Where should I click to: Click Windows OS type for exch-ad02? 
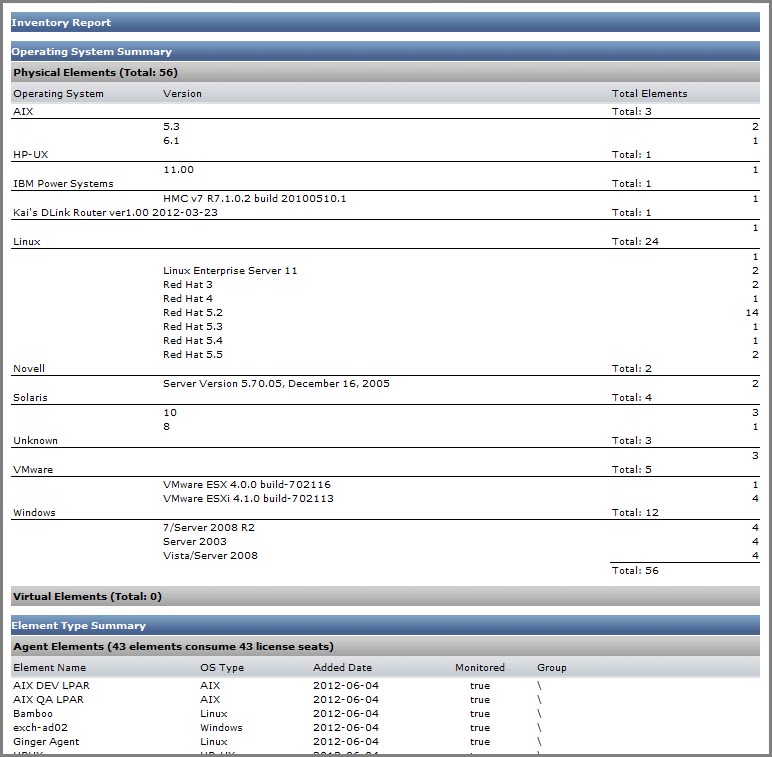[x=222, y=728]
